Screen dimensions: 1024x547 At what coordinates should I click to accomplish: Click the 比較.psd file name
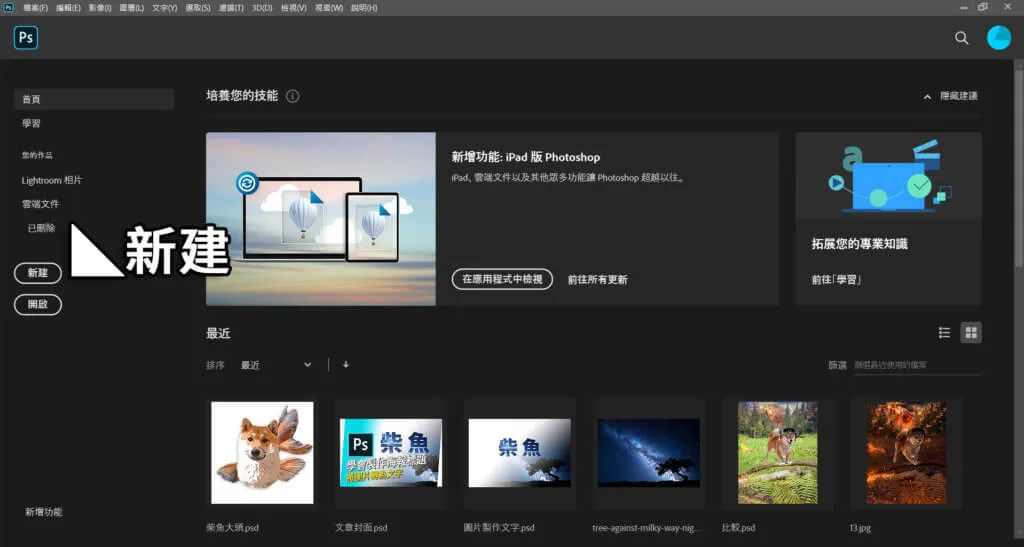[x=739, y=527]
